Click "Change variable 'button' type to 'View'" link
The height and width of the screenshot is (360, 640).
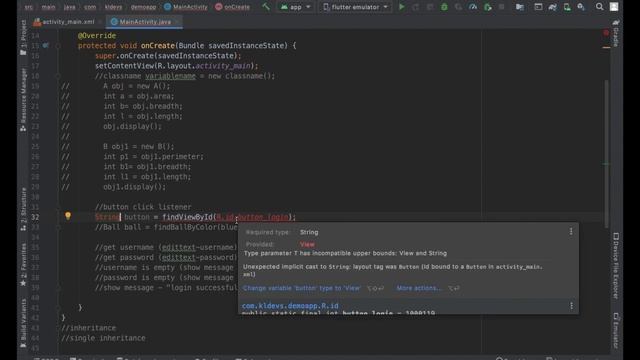[302, 288]
